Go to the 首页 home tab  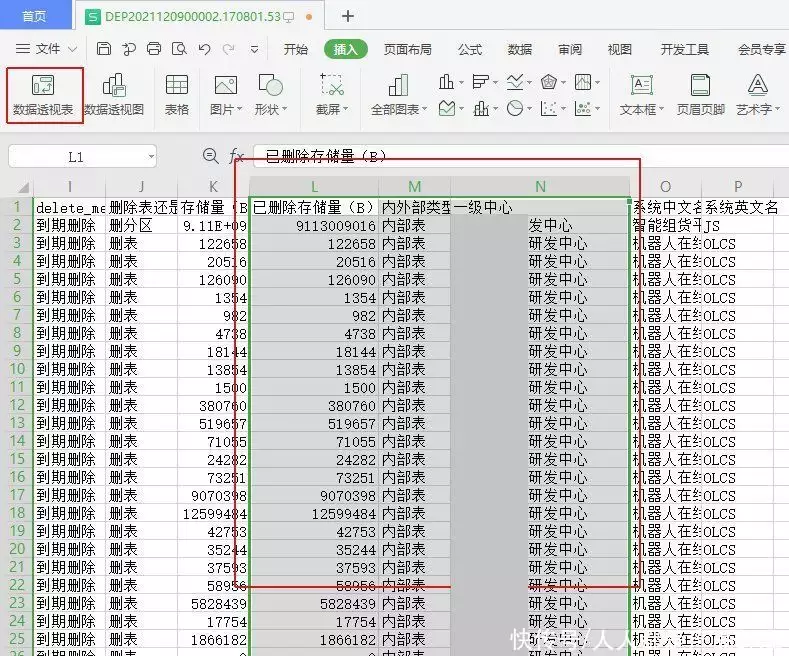point(34,16)
